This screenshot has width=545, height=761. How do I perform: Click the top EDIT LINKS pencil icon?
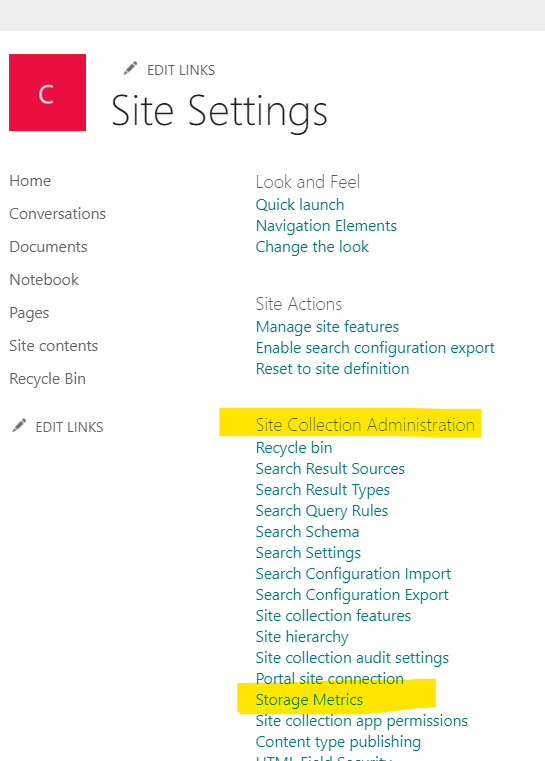coord(130,68)
